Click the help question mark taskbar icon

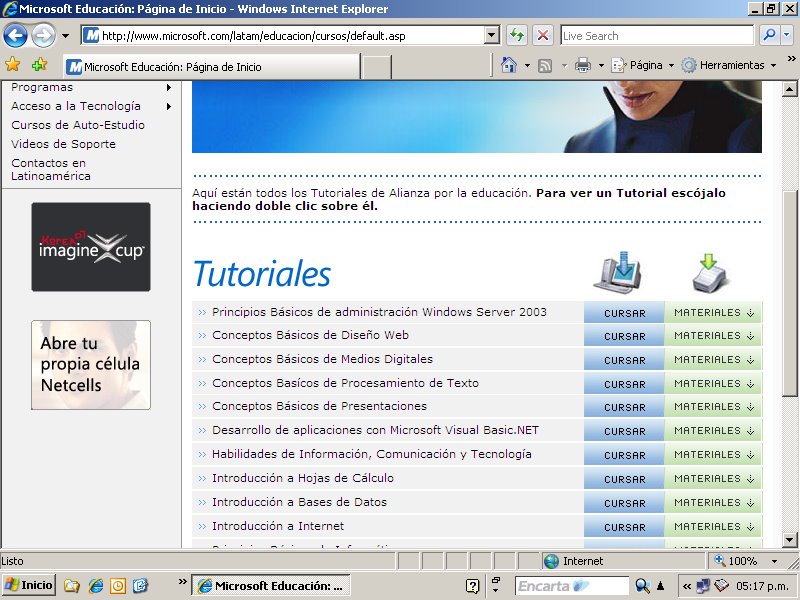[x=472, y=586]
